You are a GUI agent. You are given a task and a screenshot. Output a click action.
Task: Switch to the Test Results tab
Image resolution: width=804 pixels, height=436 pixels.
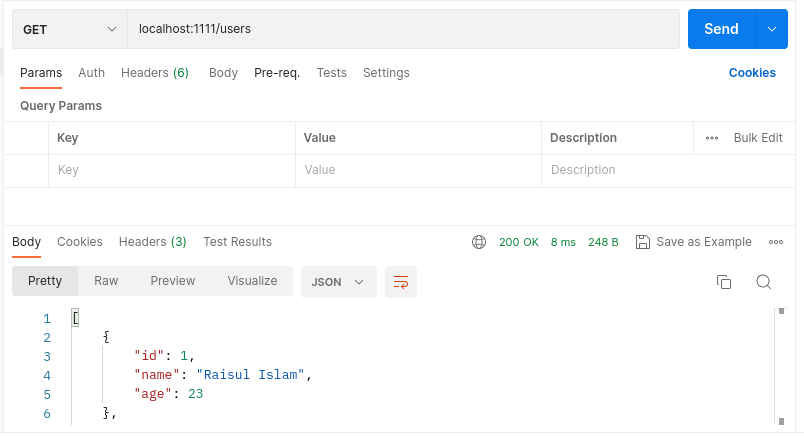coord(237,242)
